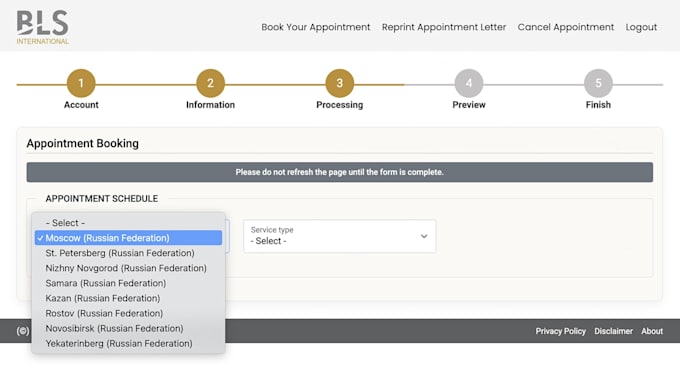Open the Privacy Policy footer link

[560, 331]
